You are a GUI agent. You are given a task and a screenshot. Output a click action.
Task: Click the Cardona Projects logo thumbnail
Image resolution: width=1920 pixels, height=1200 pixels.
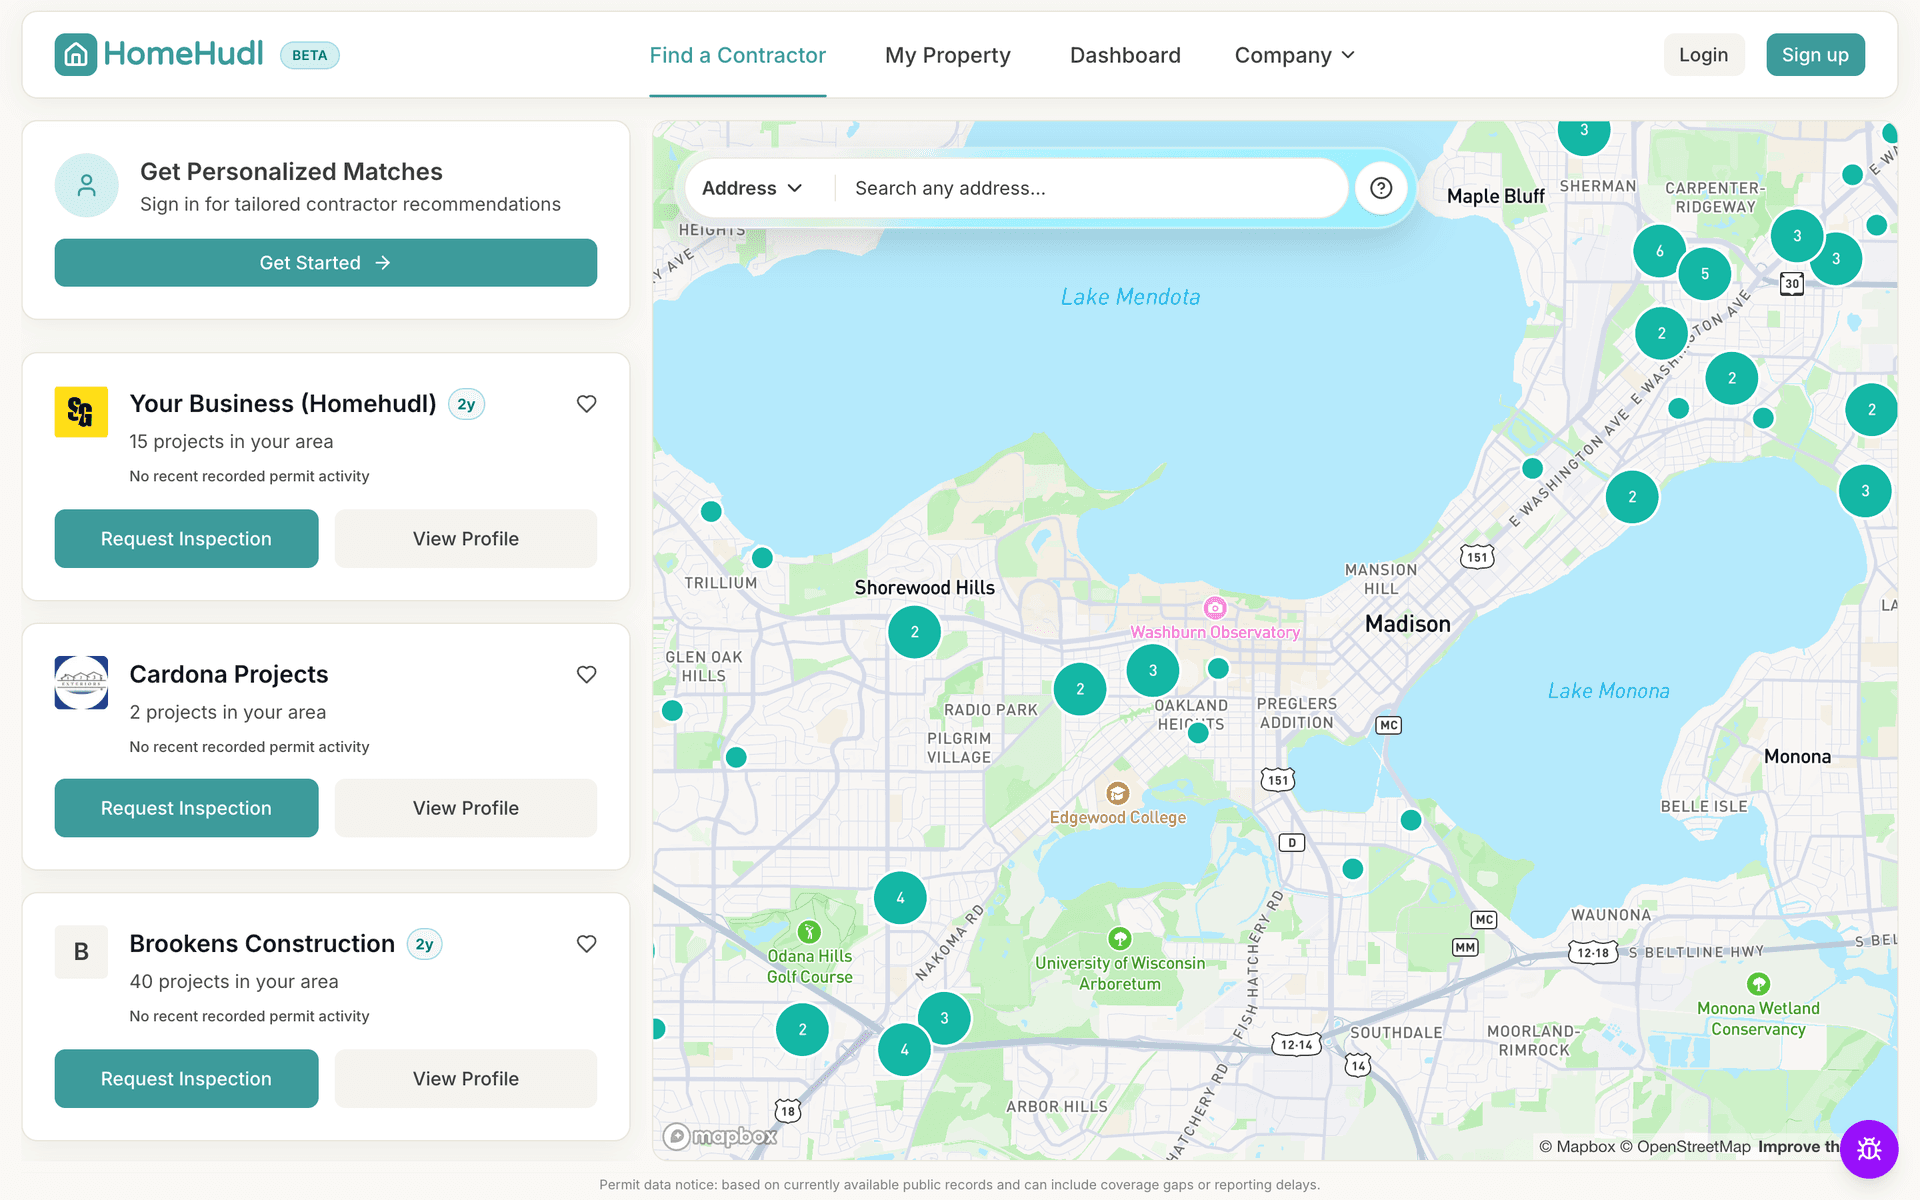point(81,682)
